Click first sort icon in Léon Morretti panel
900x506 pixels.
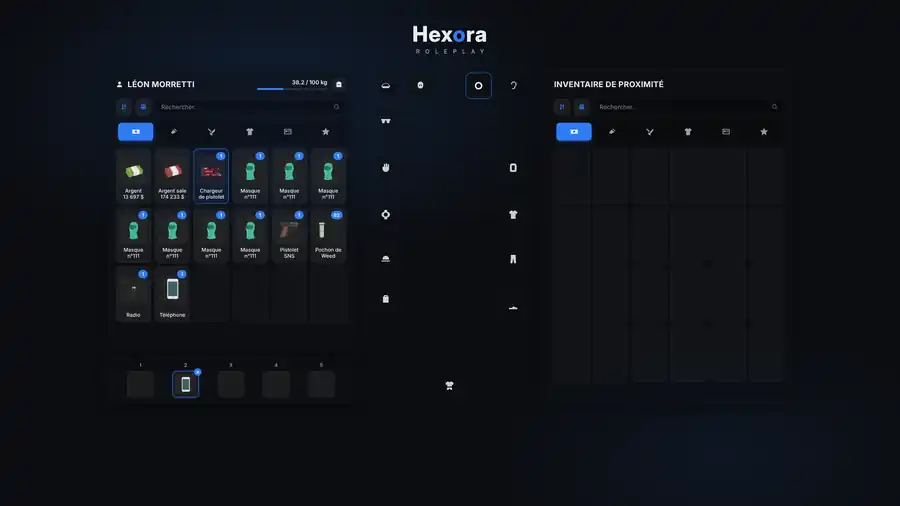click(x=123, y=107)
